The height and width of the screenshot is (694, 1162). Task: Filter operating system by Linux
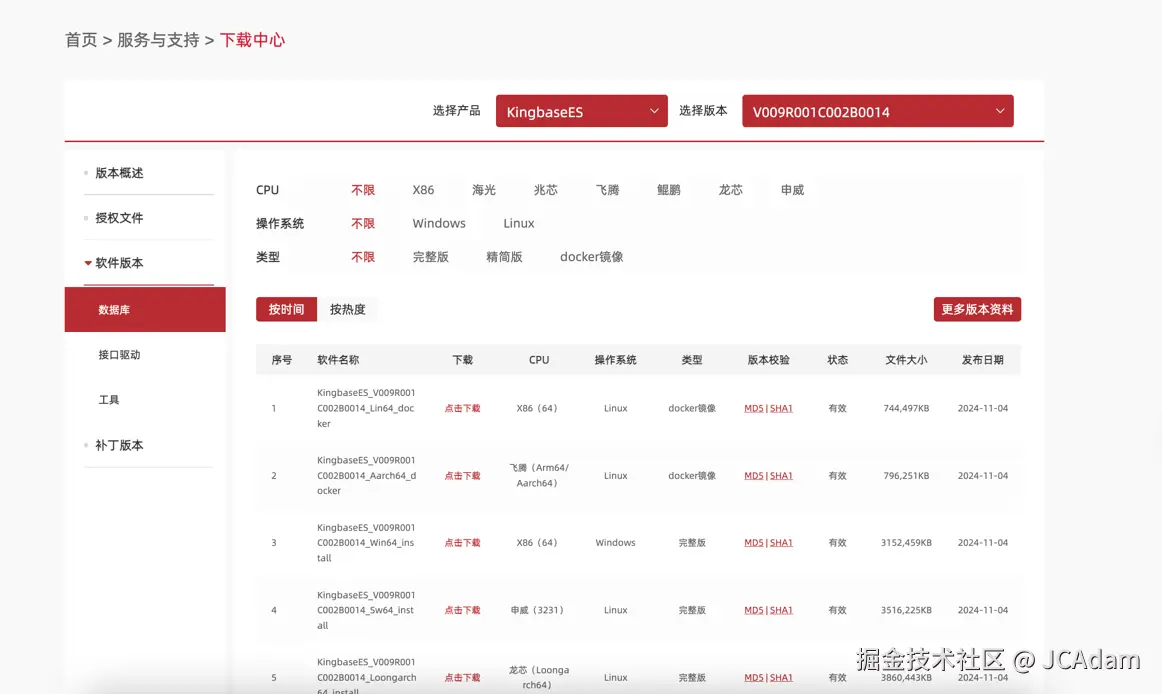point(519,224)
